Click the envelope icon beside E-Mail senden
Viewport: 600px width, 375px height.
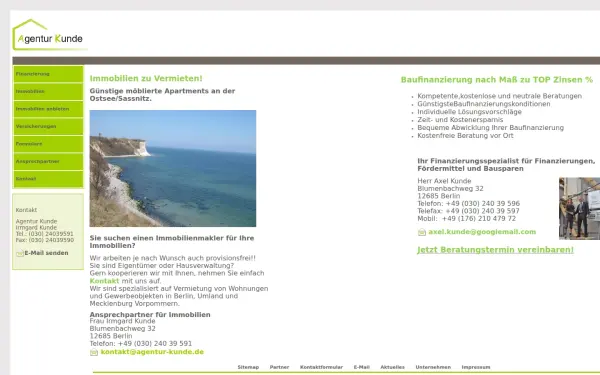pyautogui.click(x=20, y=253)
